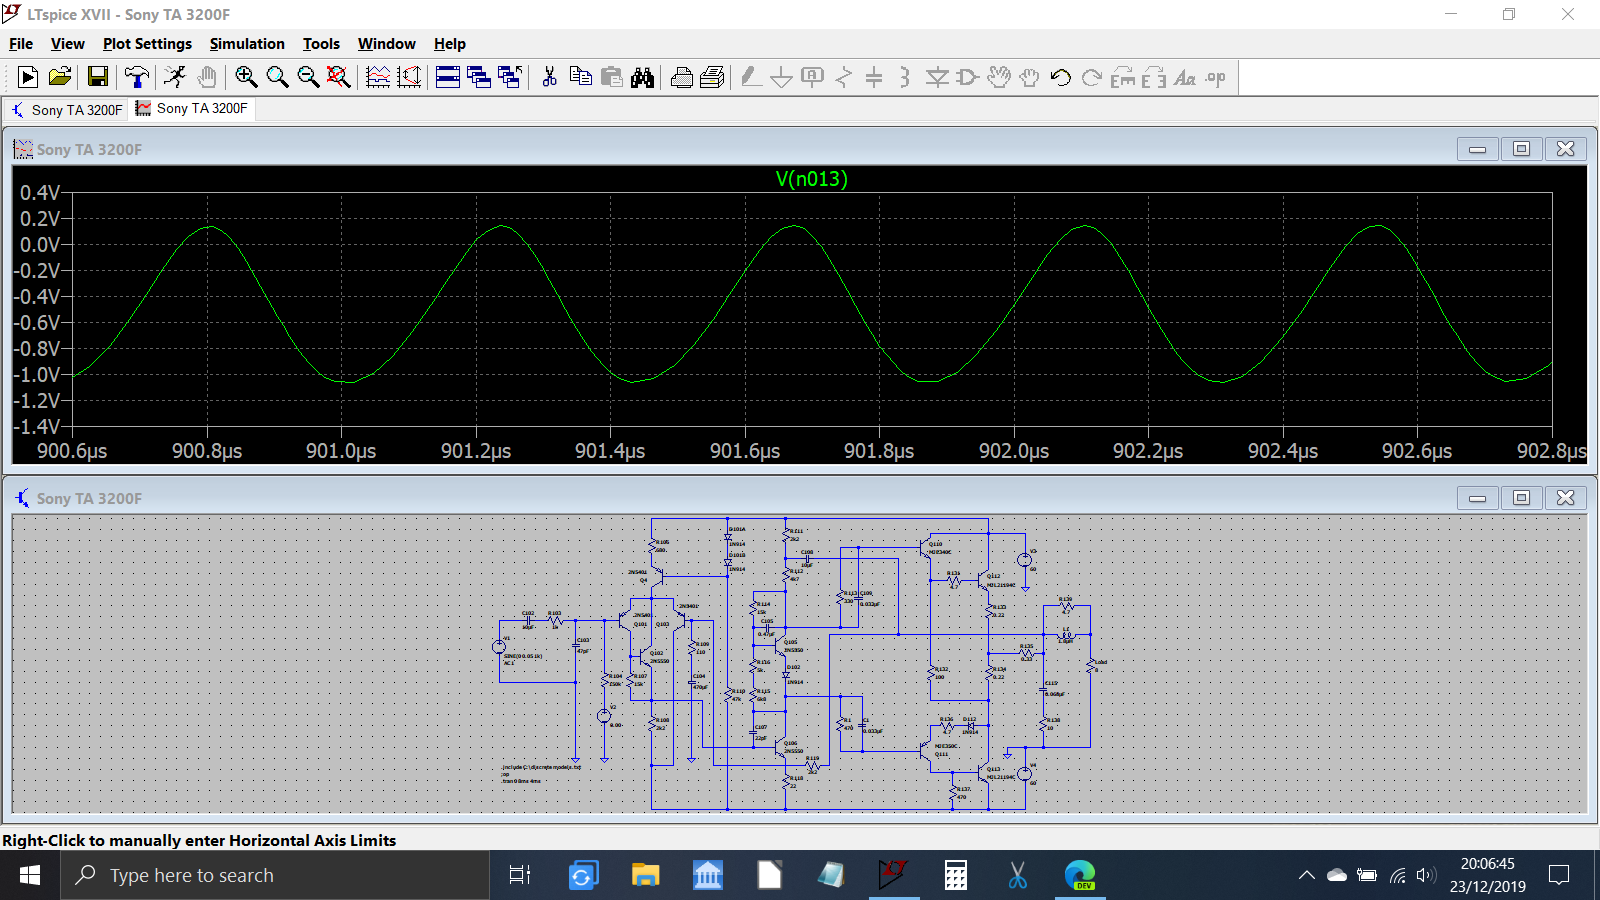
Task: Open the File menu
Action: pos(21,44)
